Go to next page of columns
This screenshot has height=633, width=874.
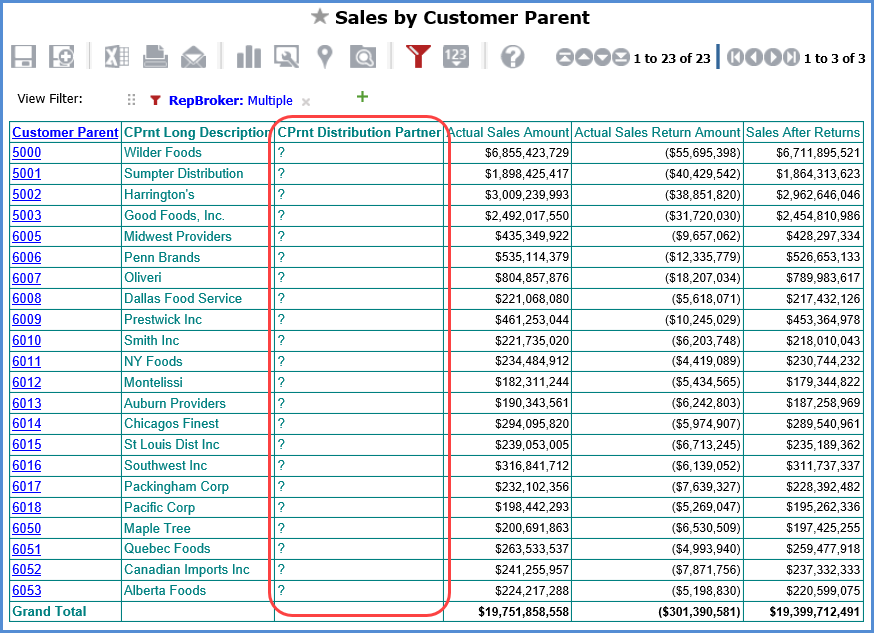[772, 58]
